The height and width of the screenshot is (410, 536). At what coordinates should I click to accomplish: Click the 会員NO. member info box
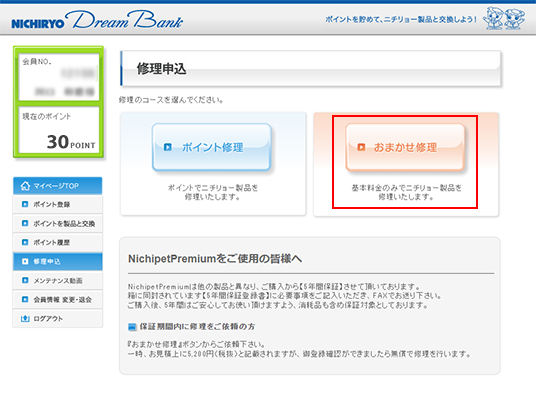coord(59,77)
